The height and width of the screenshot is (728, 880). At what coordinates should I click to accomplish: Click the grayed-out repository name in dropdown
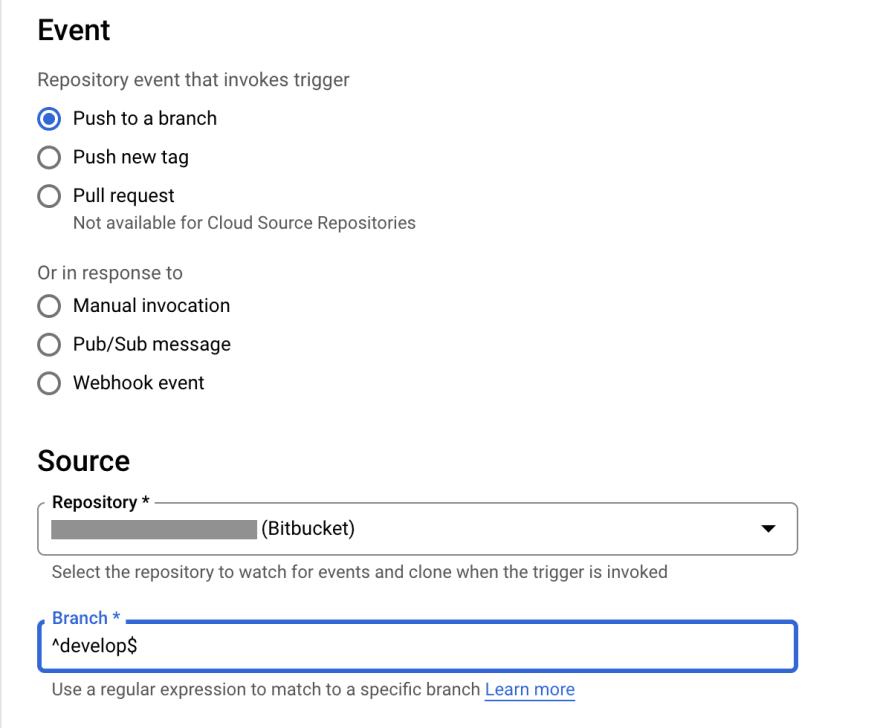[154, 529]
